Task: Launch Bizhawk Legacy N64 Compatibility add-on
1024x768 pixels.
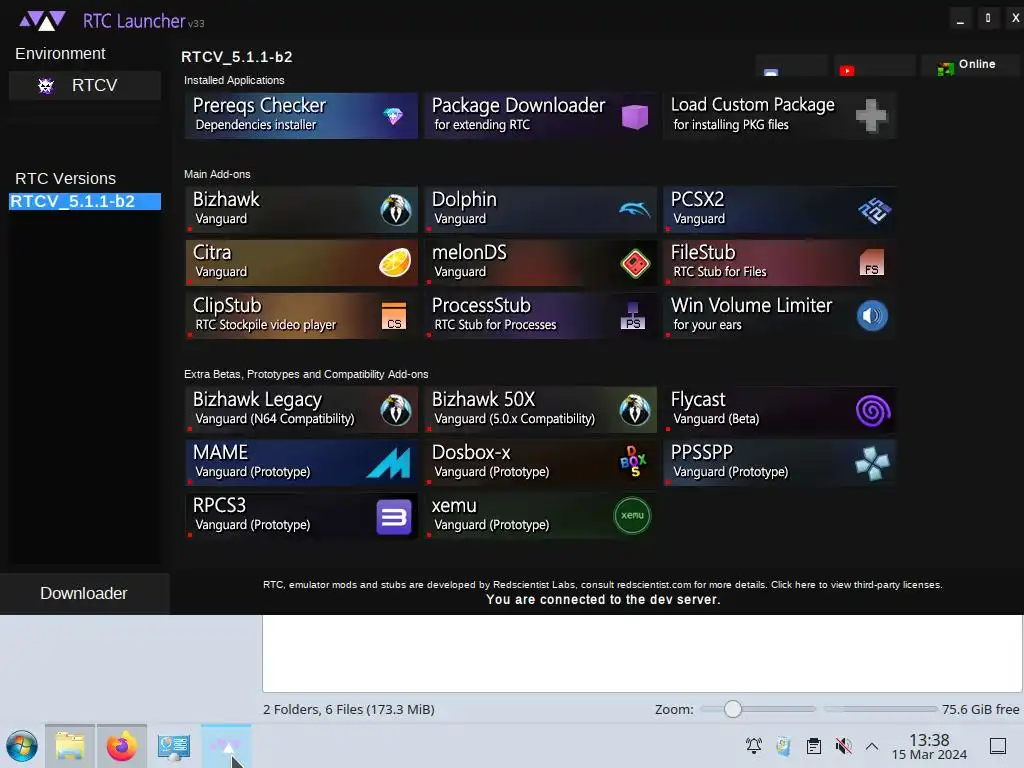Action: 301,409
